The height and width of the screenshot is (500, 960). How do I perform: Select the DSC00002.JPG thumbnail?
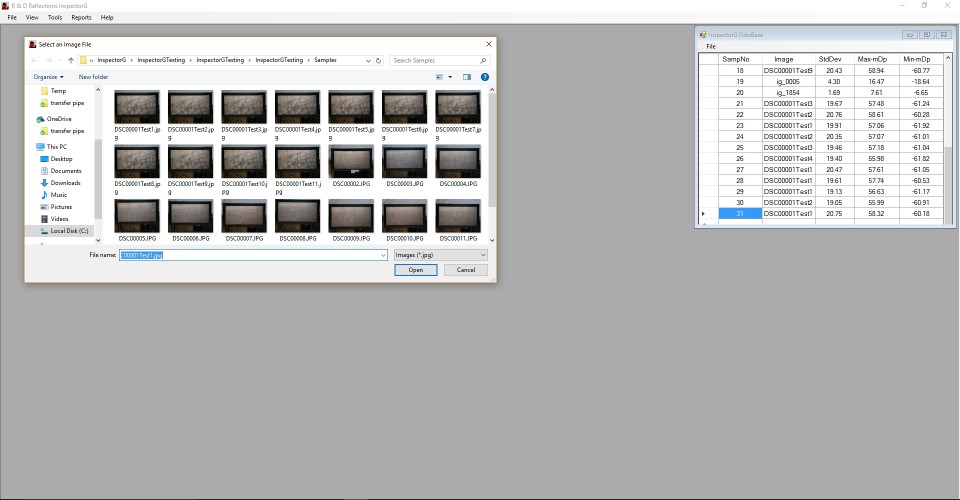[x=350, y=166]
